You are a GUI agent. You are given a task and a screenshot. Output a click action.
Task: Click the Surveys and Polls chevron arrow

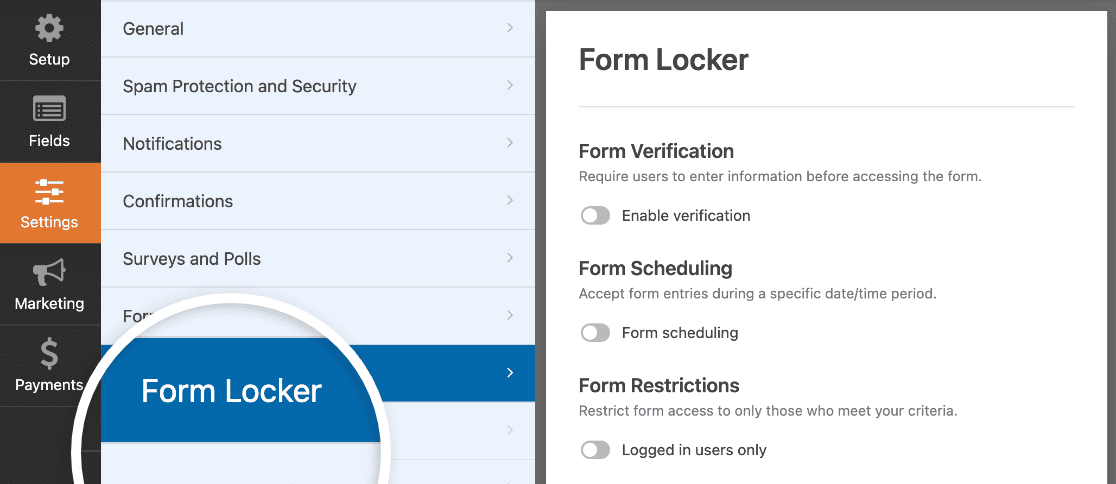point(510,258)
